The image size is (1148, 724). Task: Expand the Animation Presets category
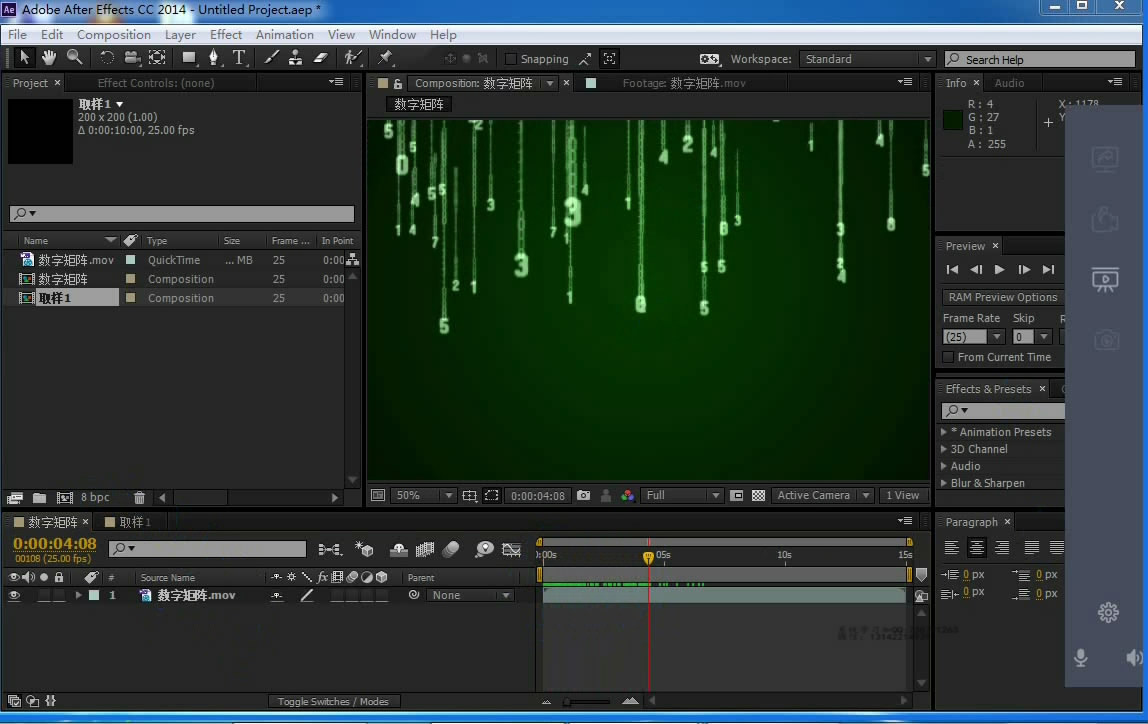click(x=944, y=432)
